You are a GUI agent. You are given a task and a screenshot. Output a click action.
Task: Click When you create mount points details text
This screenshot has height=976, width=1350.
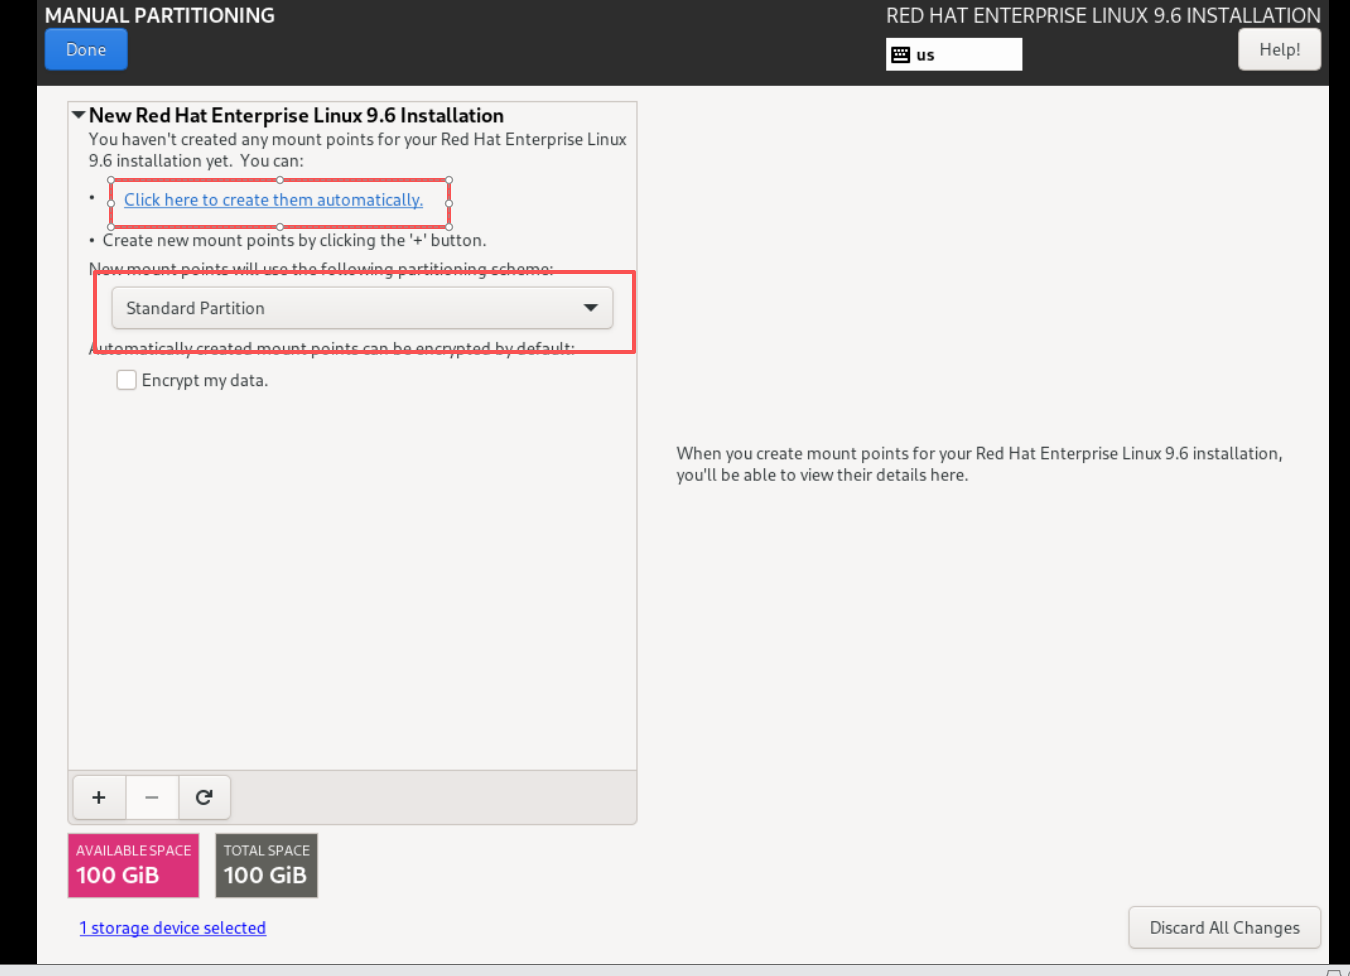[979, 464]
